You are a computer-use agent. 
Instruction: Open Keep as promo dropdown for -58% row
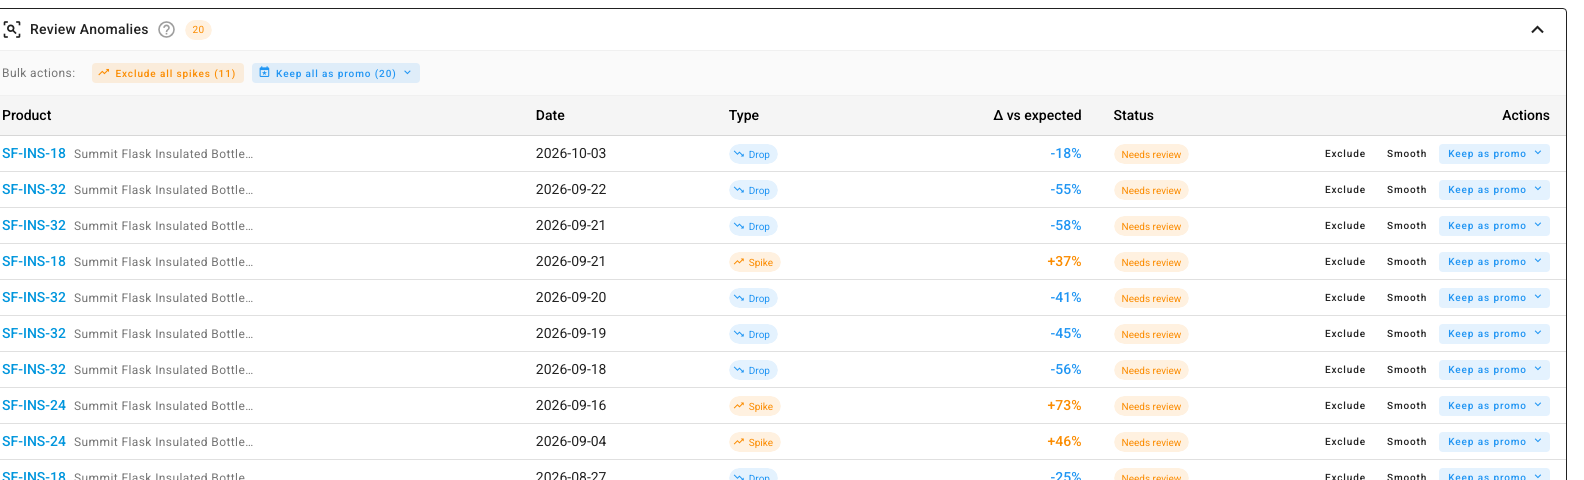(x=1494, y=226)
